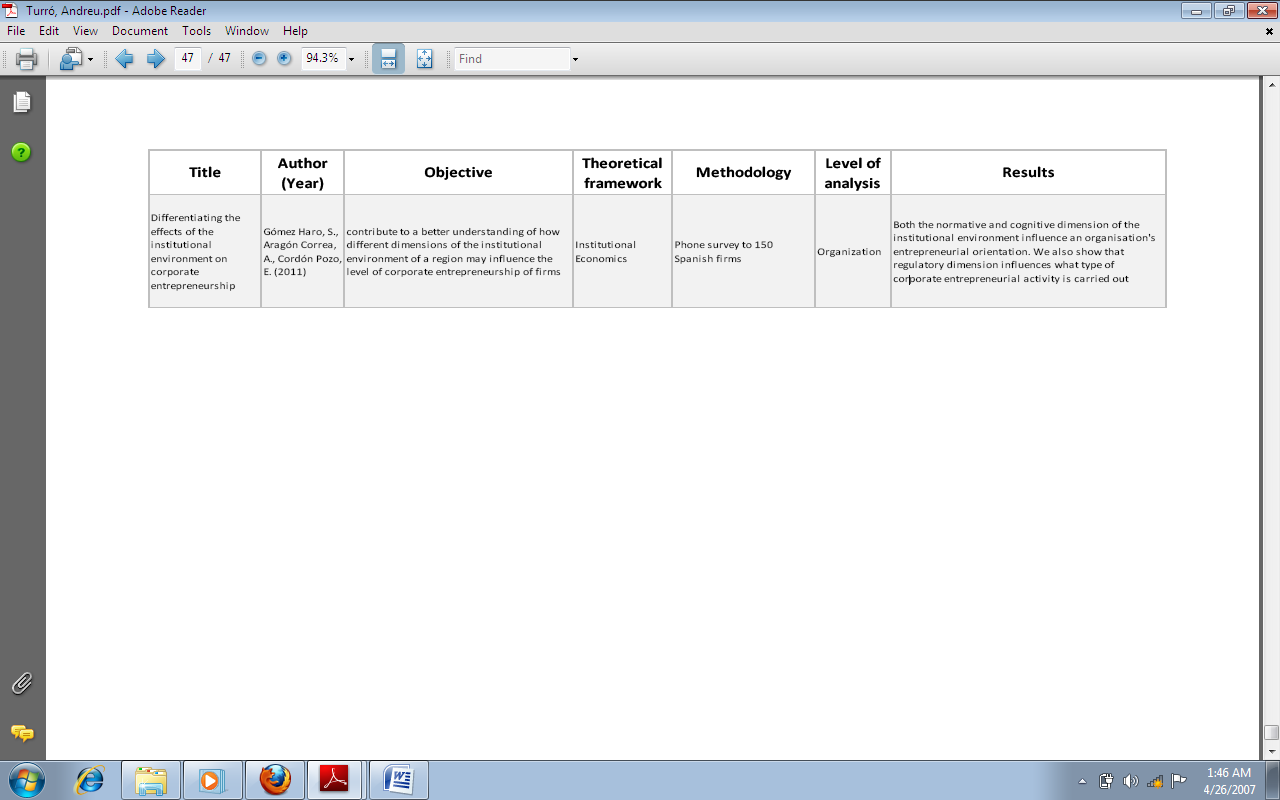Open the Tools menu
The height and width of the screenshot is (800, 1280).
coord(197,31)
